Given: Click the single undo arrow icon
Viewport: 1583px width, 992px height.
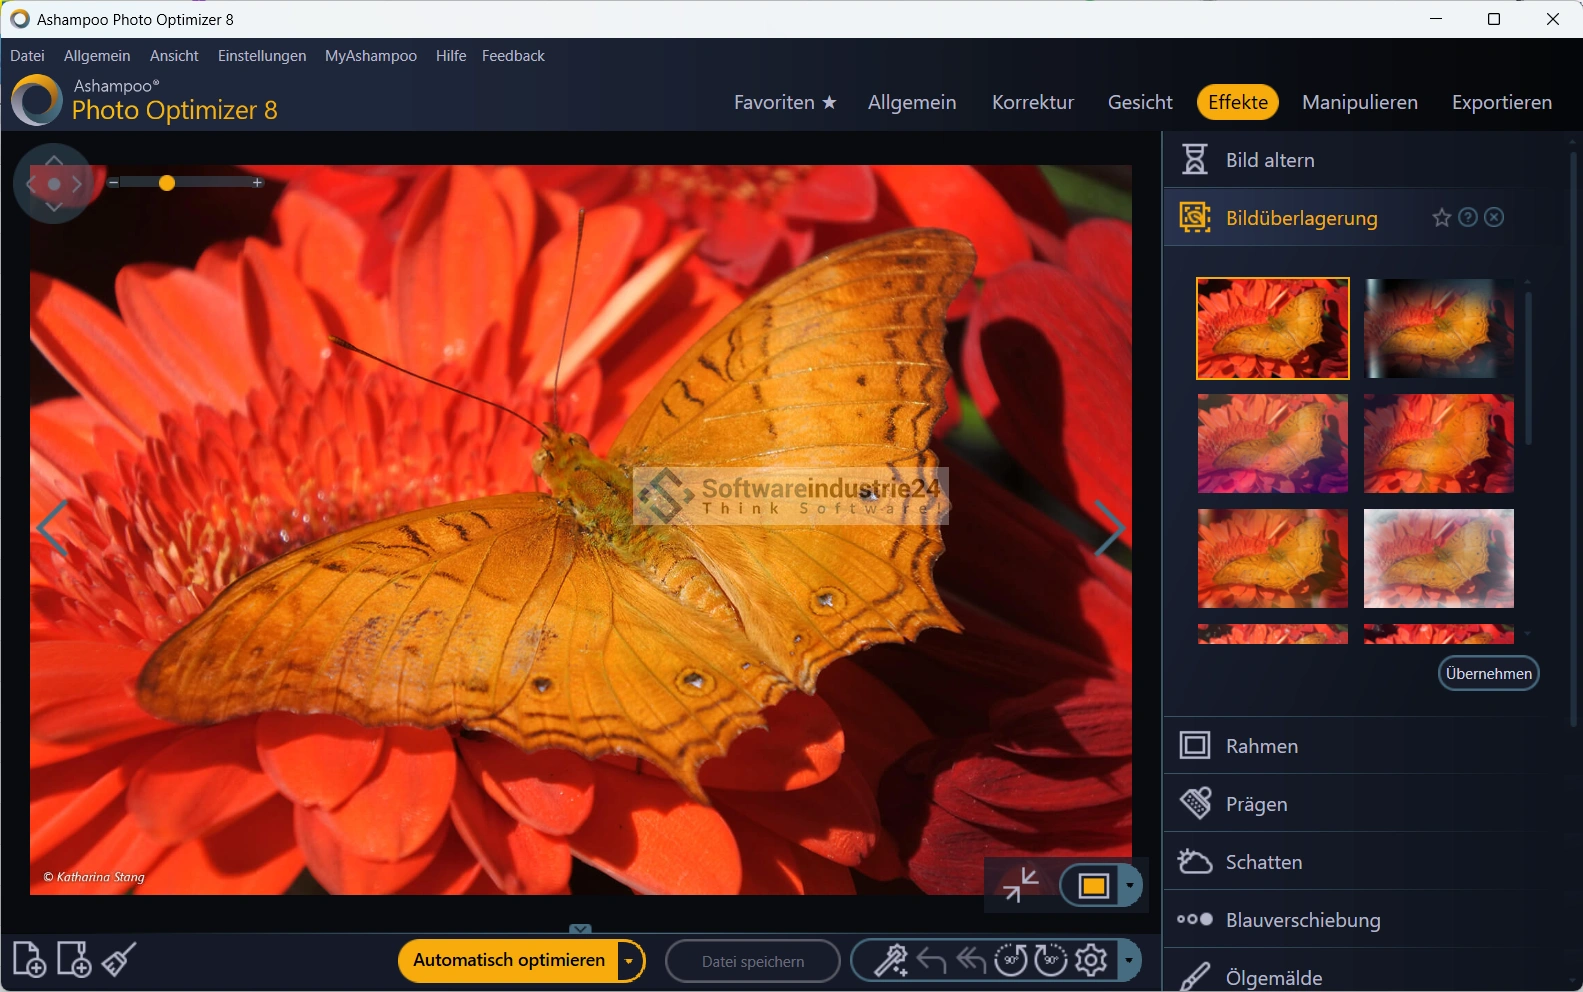Looking at the screenshot, I should (931, 961).
